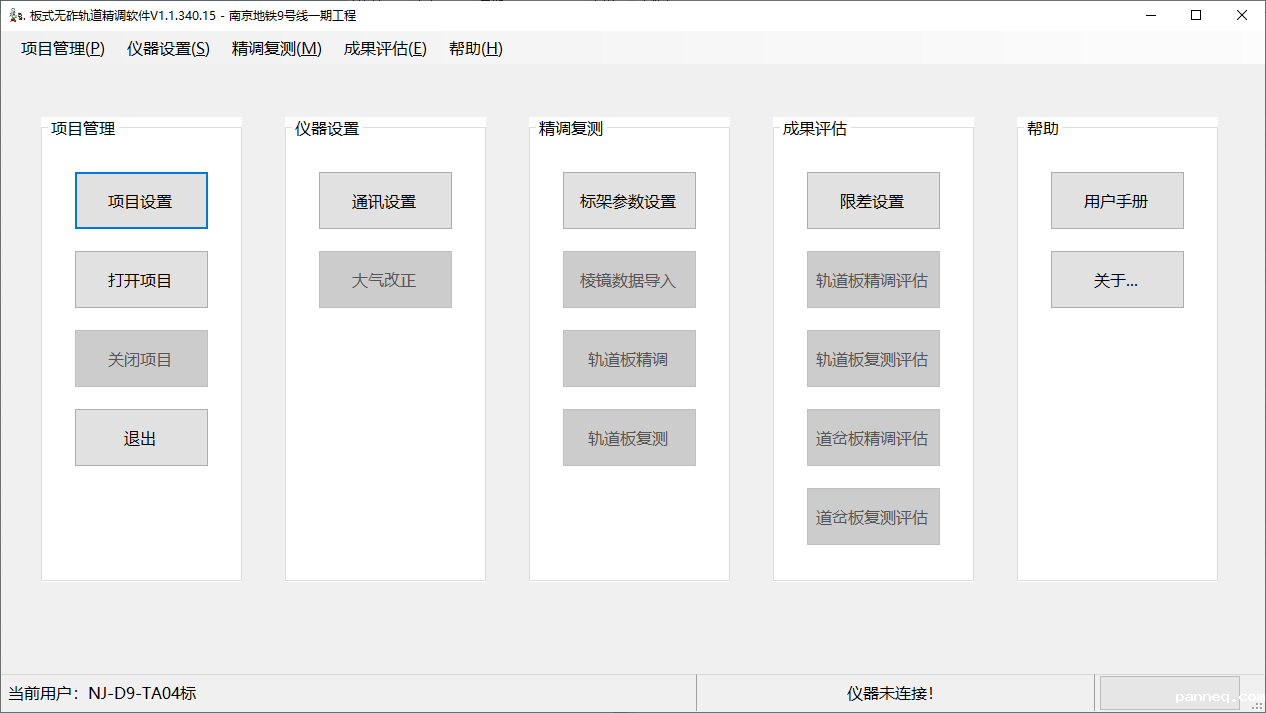Screen dimensions: 1266x713
Task: Click the 项目设置 button
Action: [x=141, y=201]
